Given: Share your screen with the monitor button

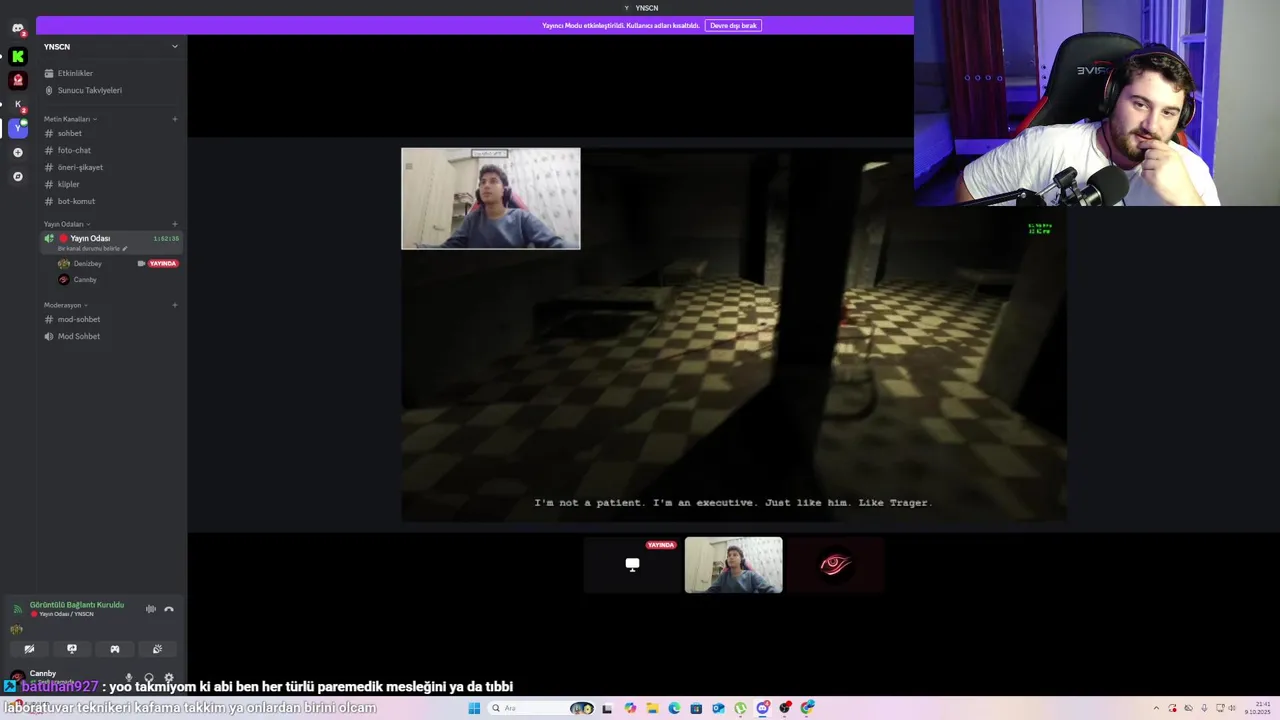Looking at the screenshot, I should click(72, 649).
